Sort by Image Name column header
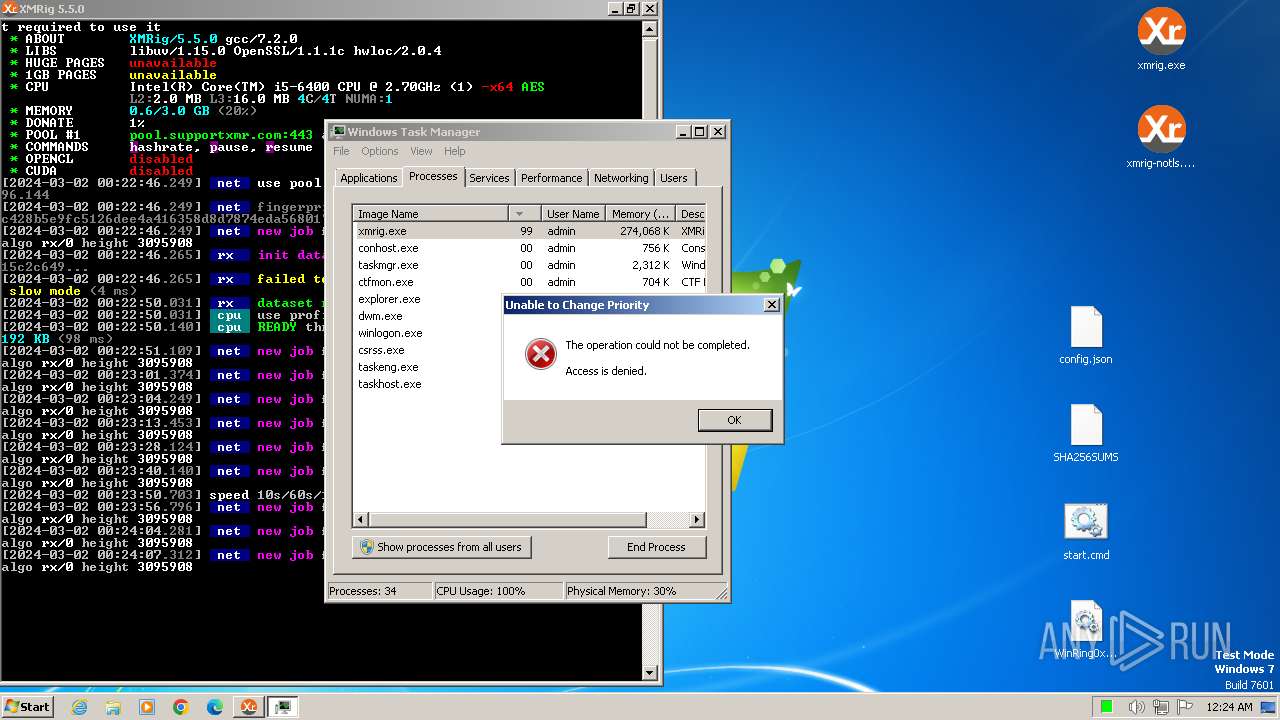The width and height of the screenshot is (1280, 720). pyautogui.click(x=431, y=214)
